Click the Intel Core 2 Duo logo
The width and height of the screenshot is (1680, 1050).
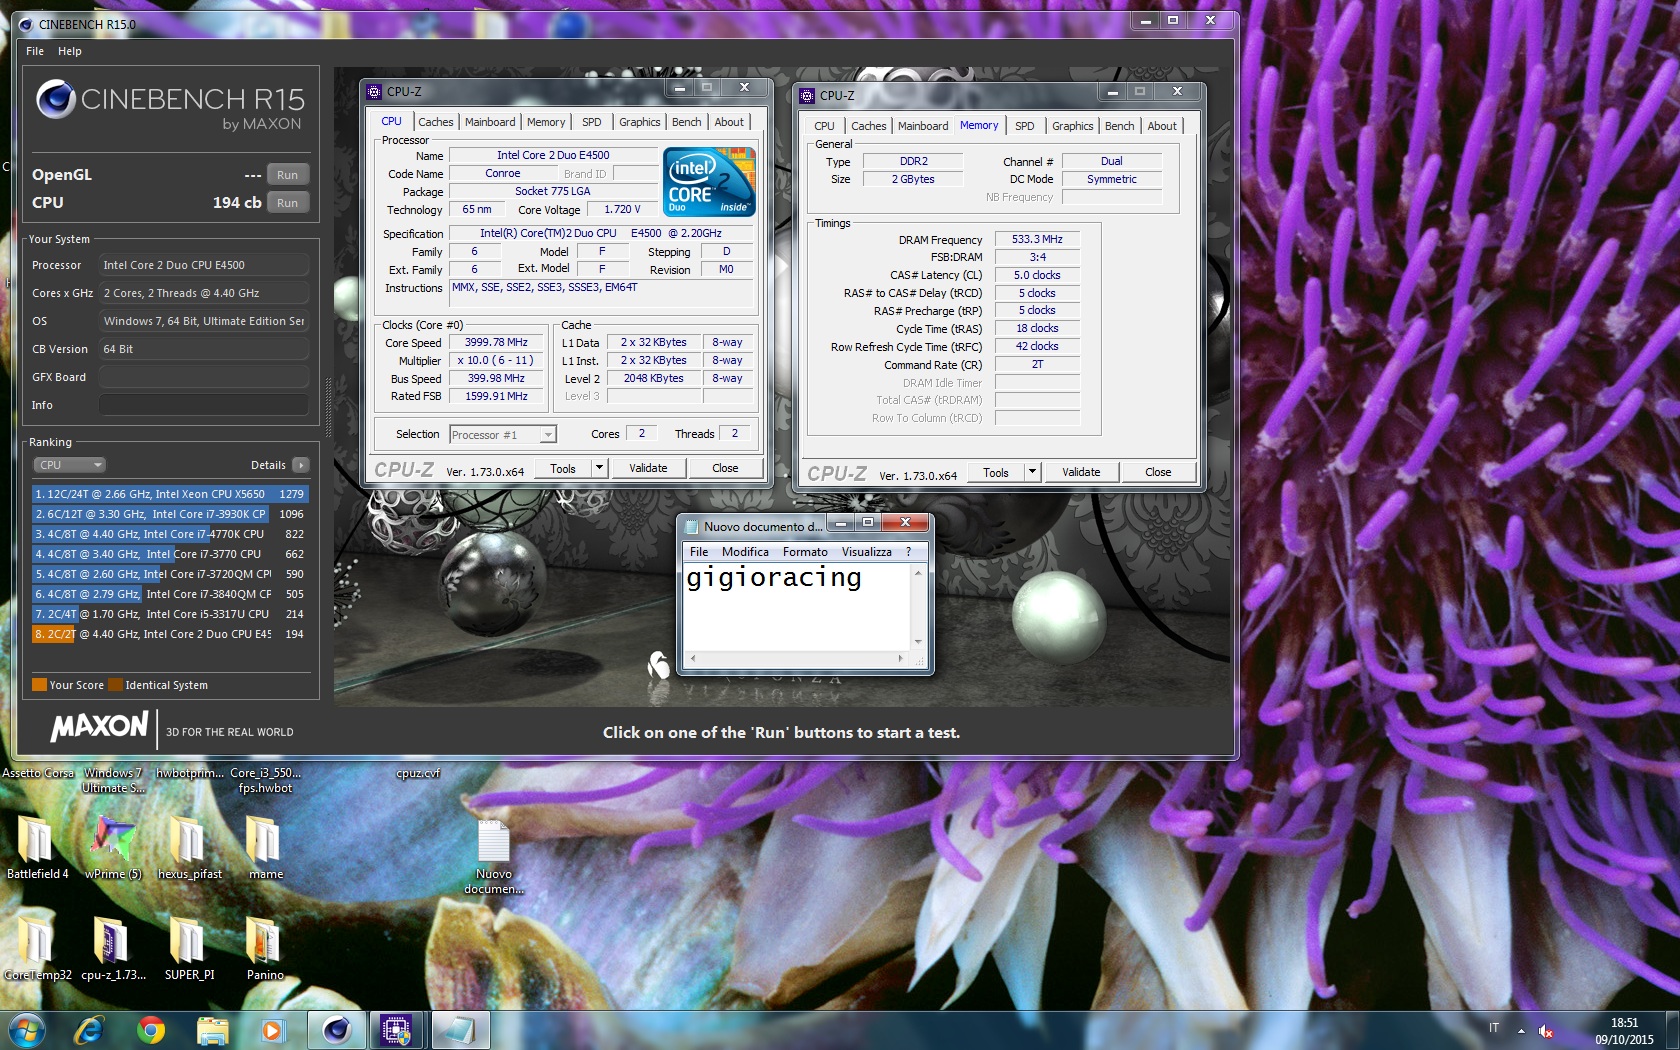click(x=710, y=181)
